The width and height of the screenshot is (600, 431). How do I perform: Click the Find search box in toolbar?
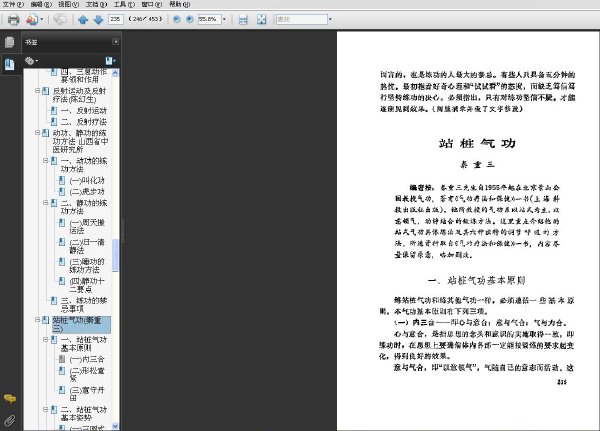302,19
